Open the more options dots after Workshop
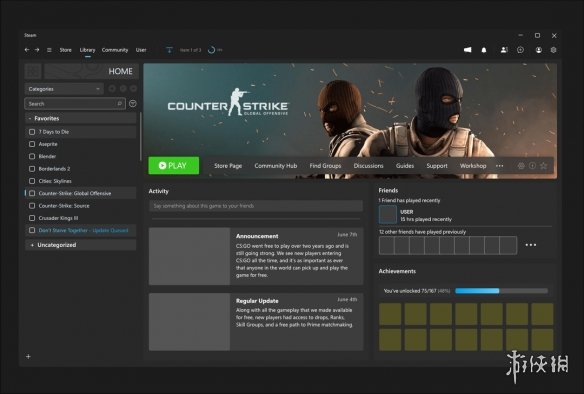This screenshot has height=394, width=584. (x=500, y=166)
